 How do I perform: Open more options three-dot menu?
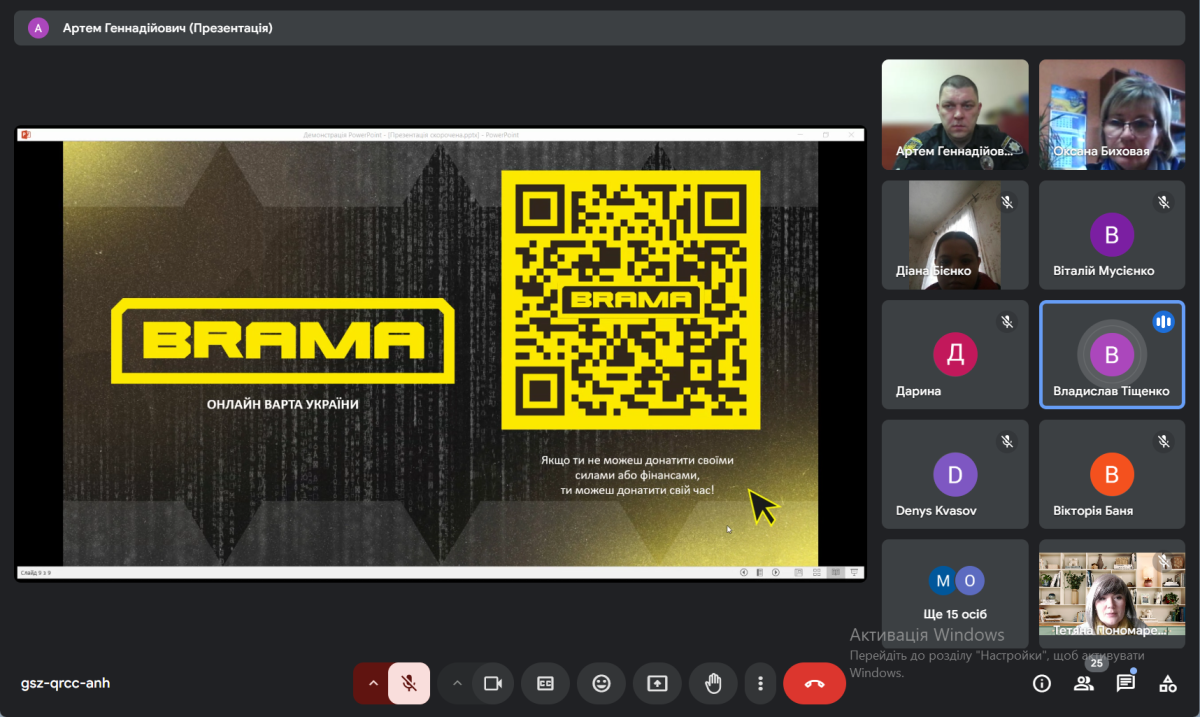coord(761,684)
